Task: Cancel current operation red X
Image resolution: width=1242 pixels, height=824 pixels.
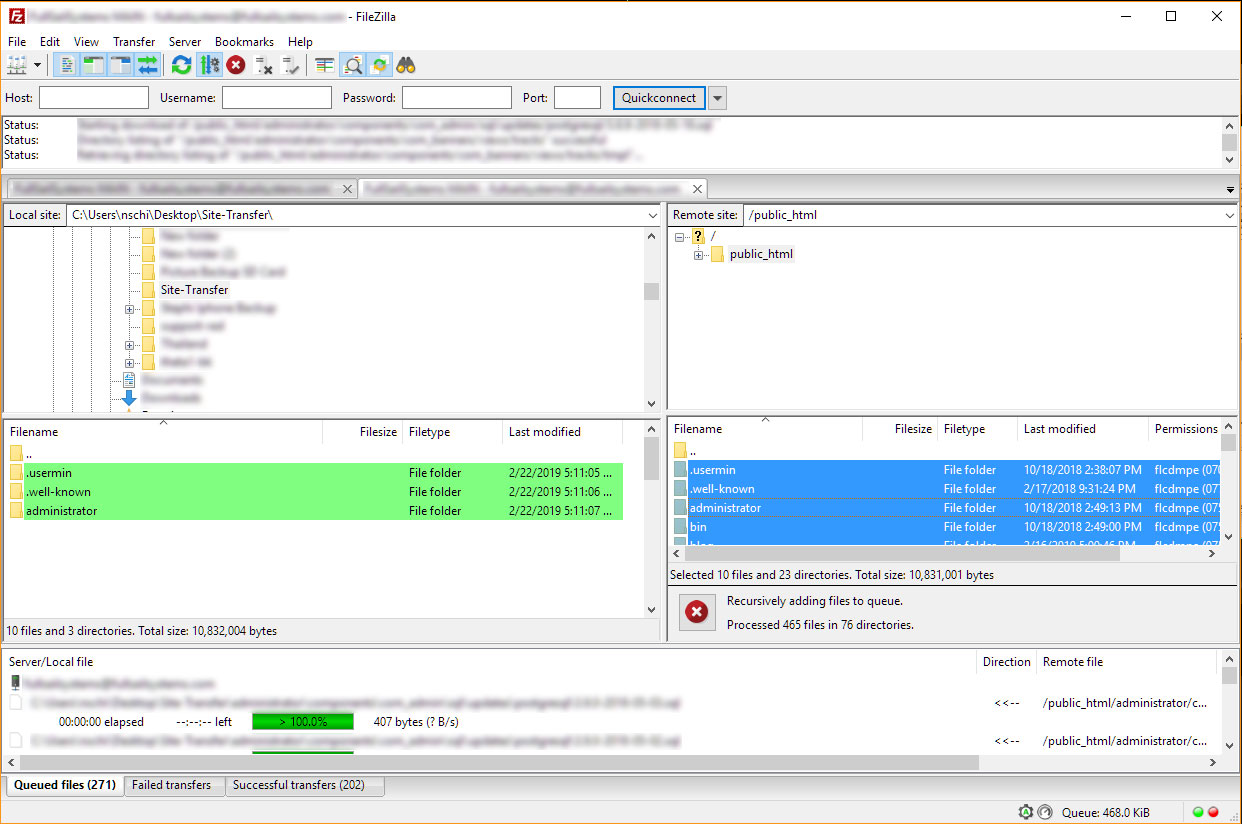Action: click(236, 65)
